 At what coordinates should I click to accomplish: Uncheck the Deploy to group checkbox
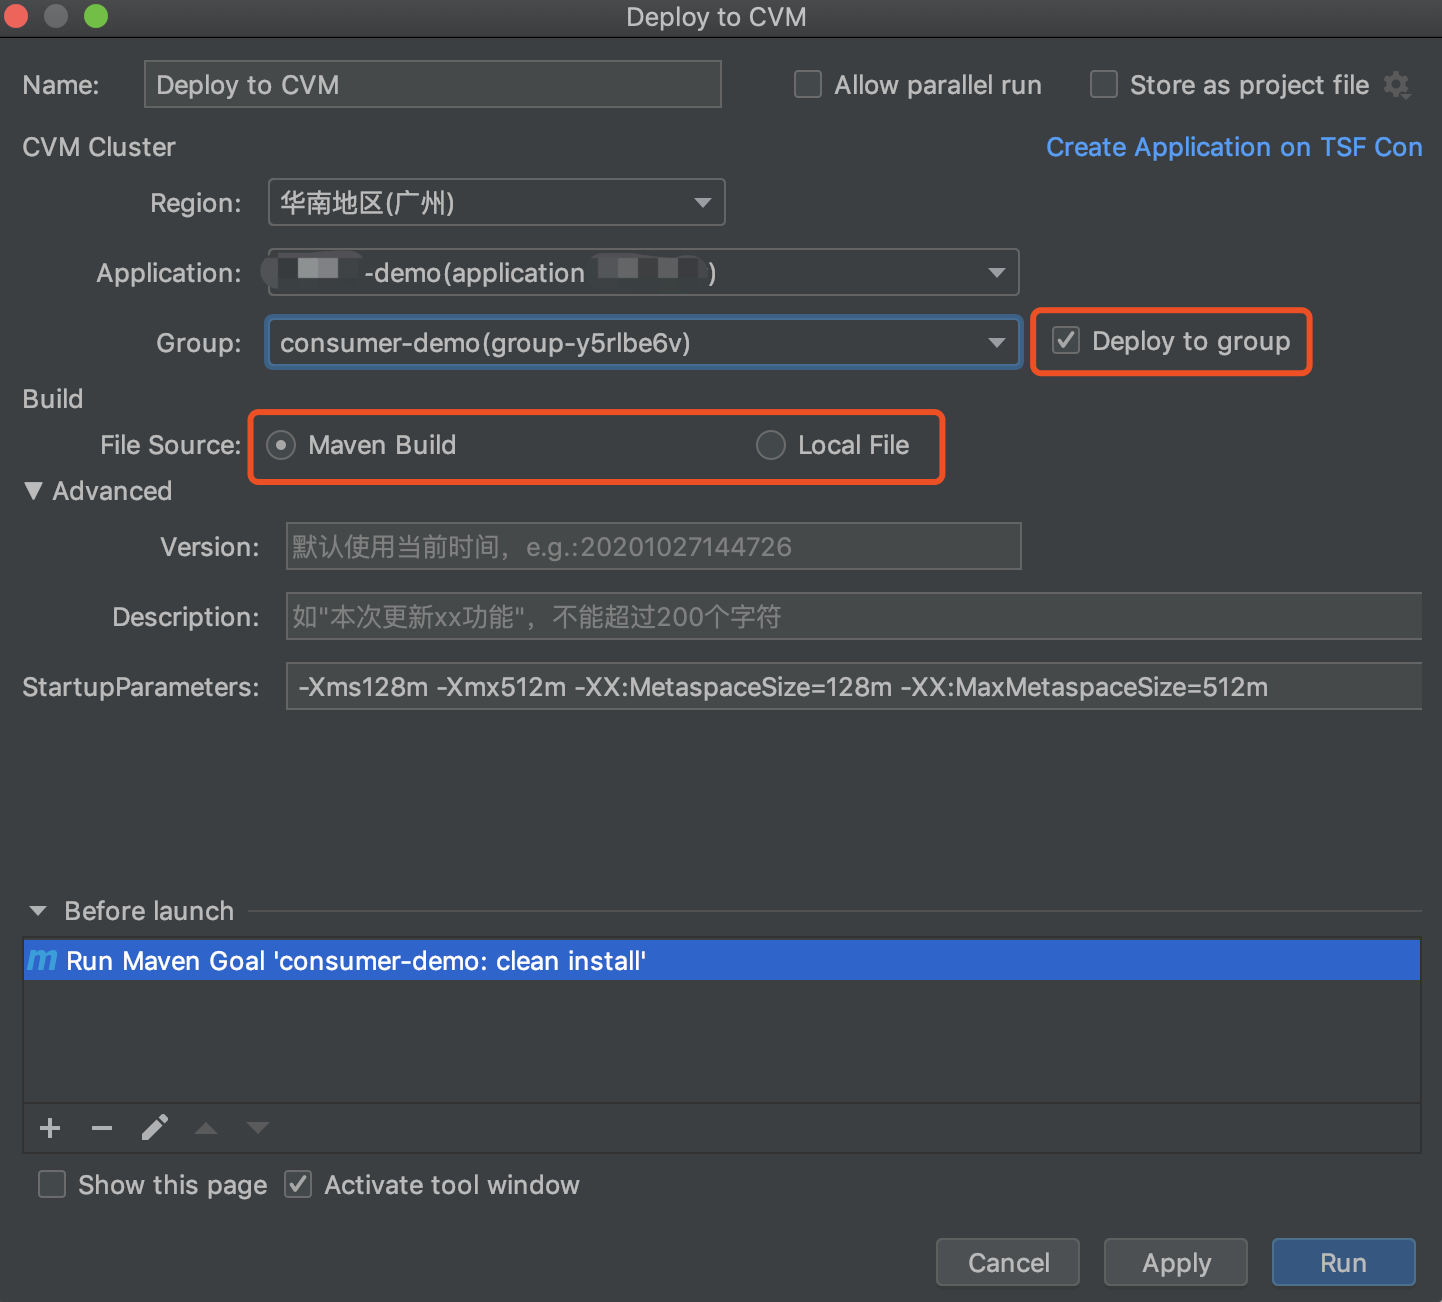tap(1067, 341)
